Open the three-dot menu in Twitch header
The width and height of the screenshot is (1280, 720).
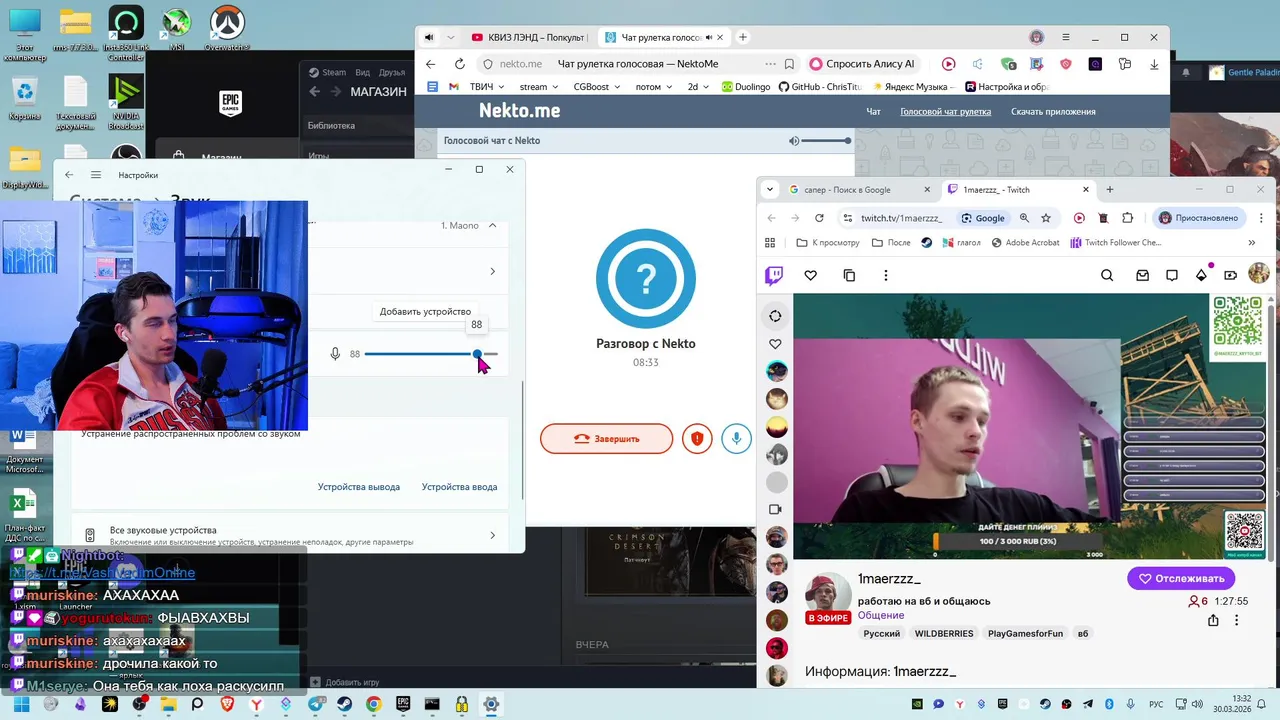click(886, 275)
